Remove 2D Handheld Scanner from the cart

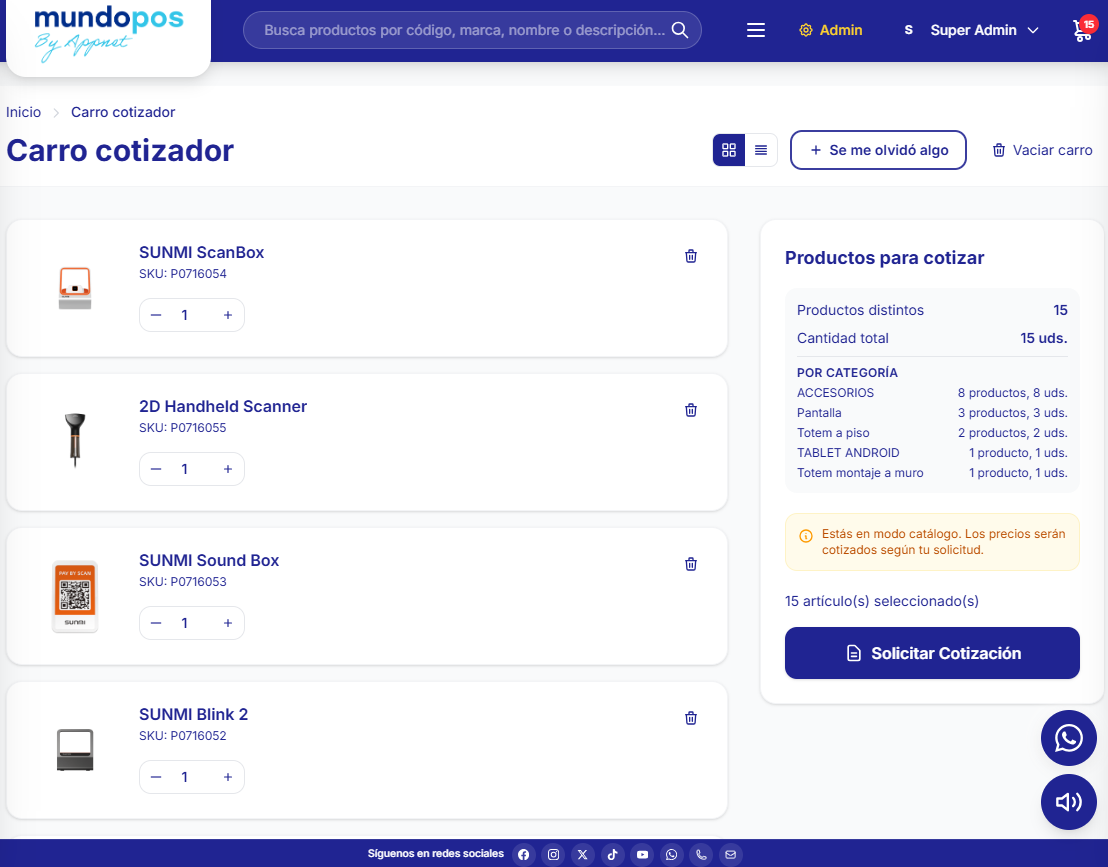pyautogui.click(x=691, y=410)
